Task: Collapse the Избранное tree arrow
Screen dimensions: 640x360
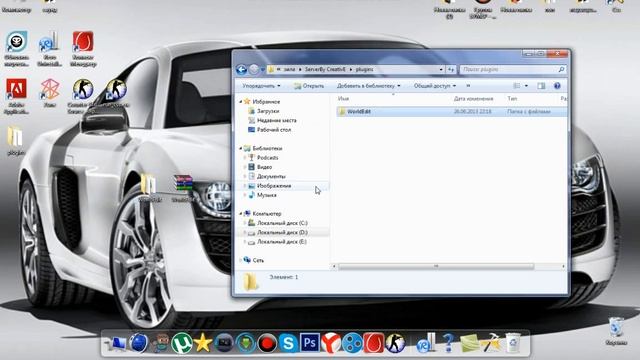Action: [240, 102]
